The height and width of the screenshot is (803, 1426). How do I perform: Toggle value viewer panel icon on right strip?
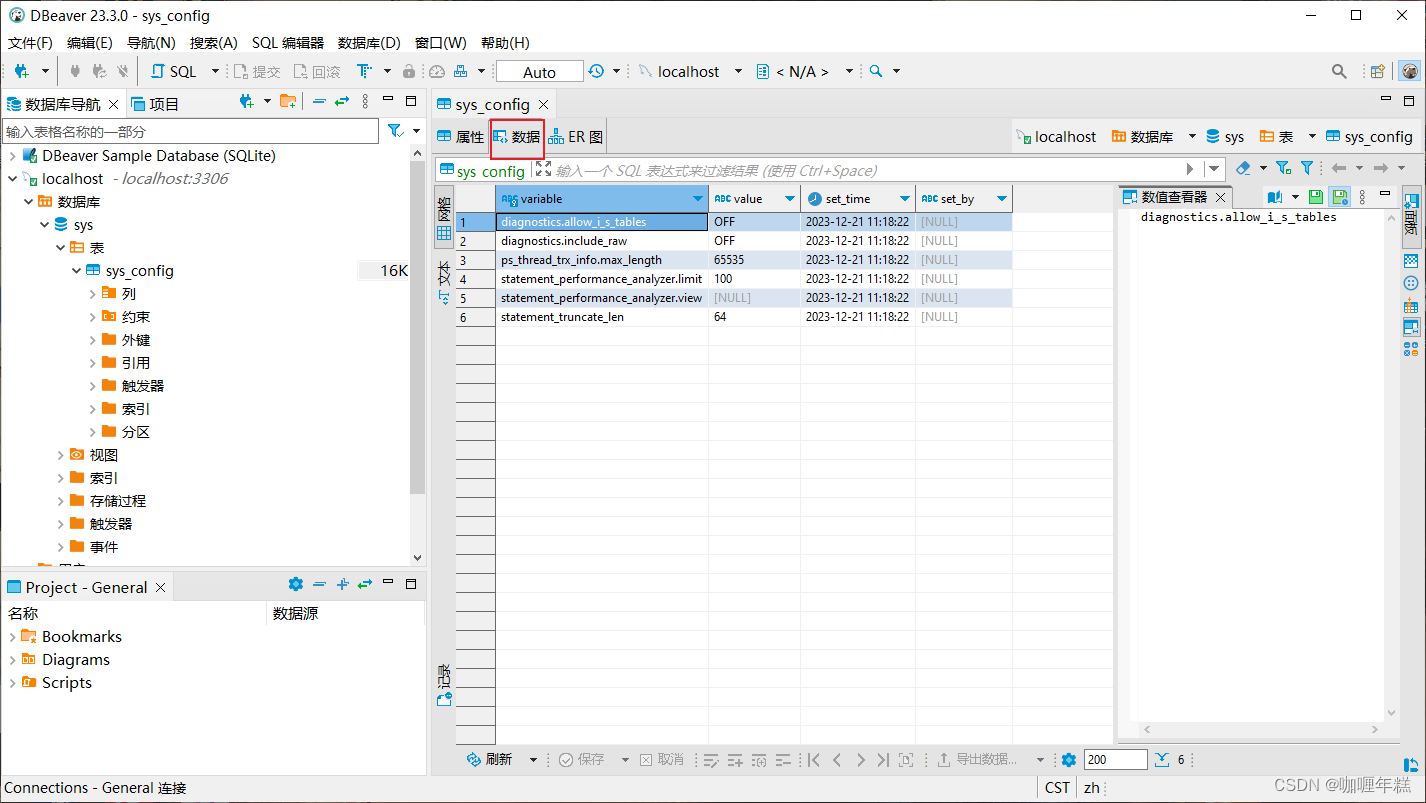[1411, 327]
